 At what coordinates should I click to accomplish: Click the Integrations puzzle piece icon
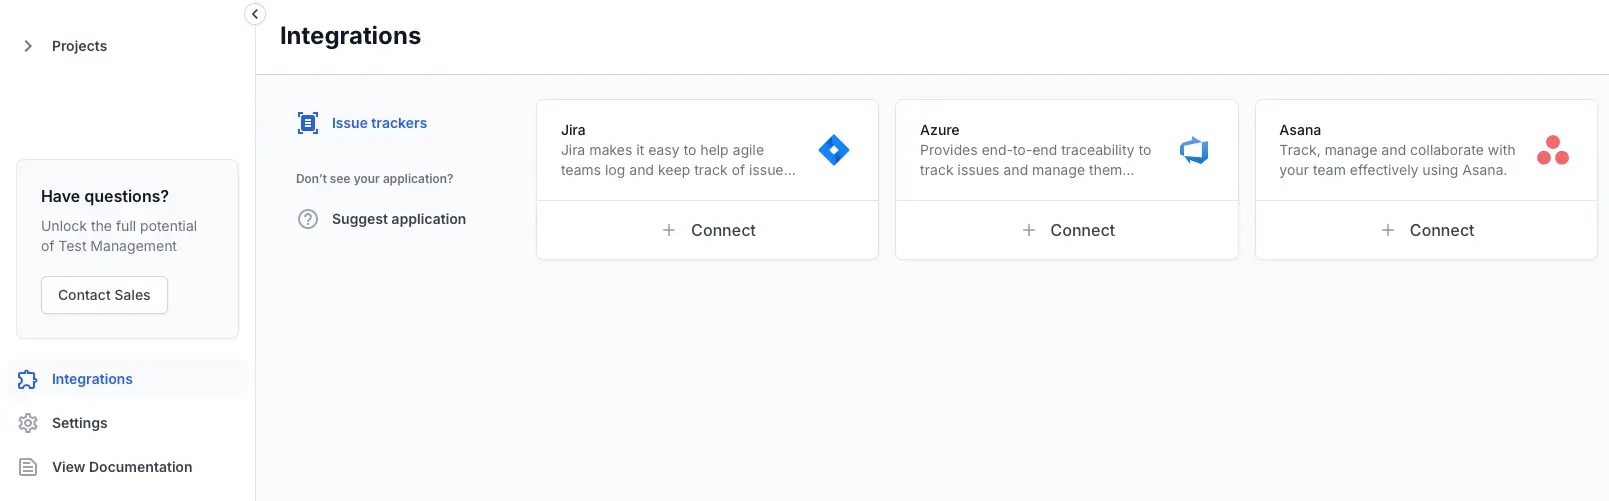pos(28,379)
